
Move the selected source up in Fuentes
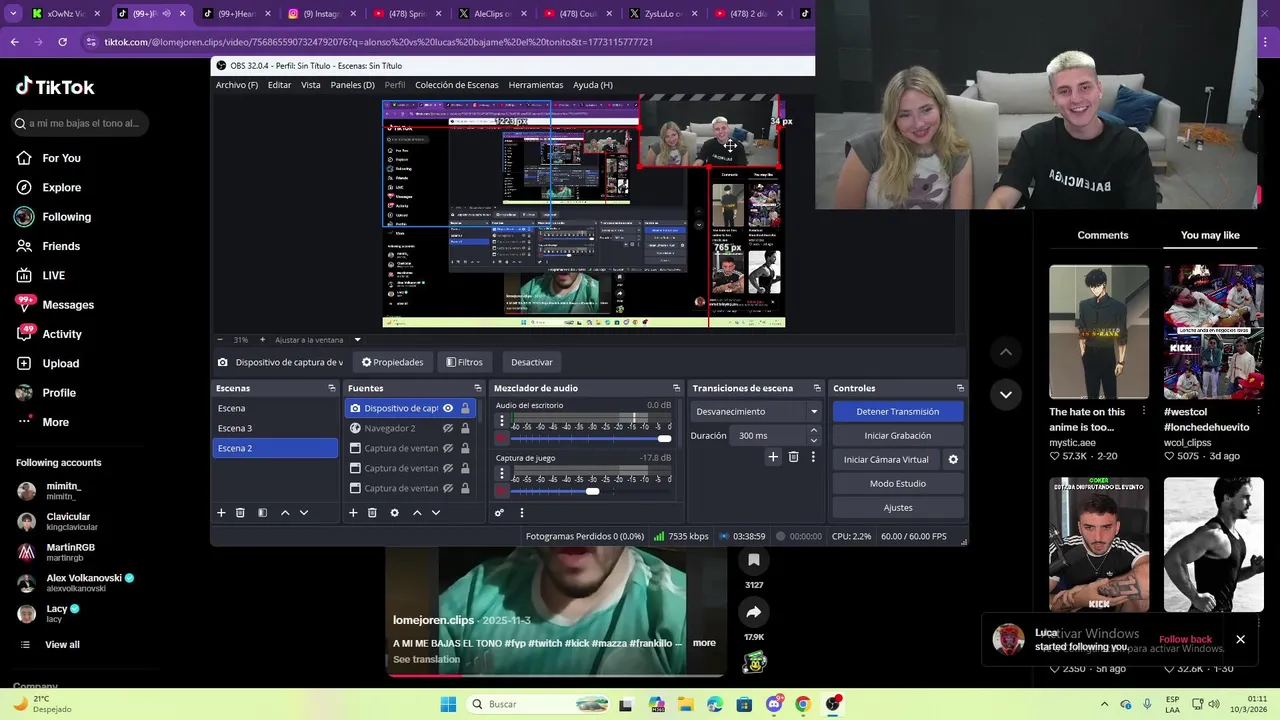[x=417, y=513]
